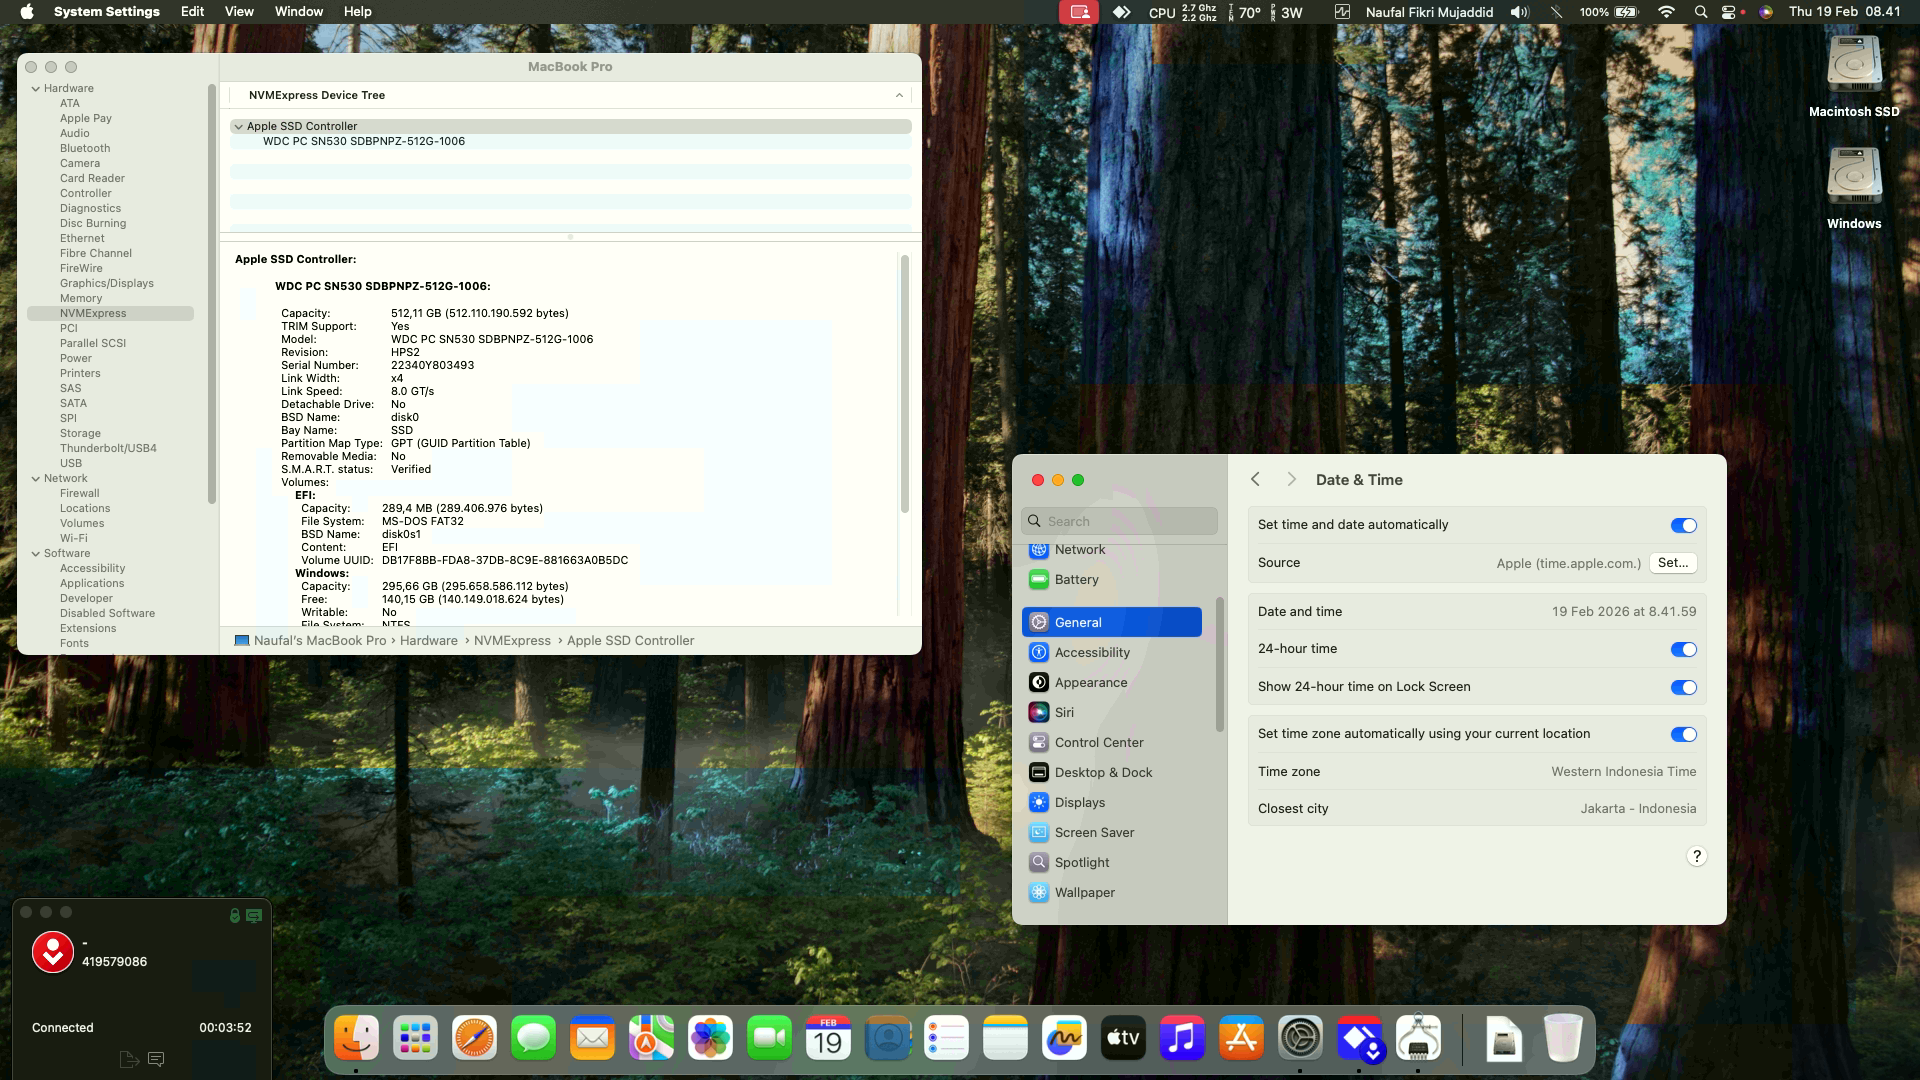Select WDC PC SN530 device row

[x=570, y=141]
